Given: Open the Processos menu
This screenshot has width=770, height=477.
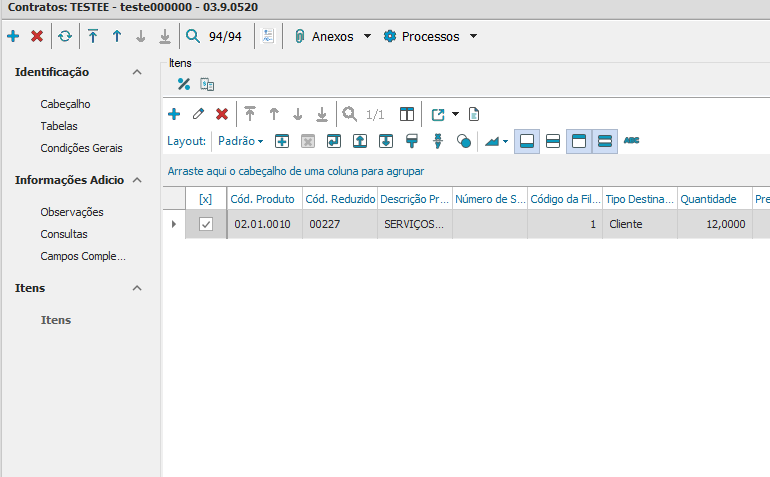Looking at the screenshot, I should coord(430,37).
